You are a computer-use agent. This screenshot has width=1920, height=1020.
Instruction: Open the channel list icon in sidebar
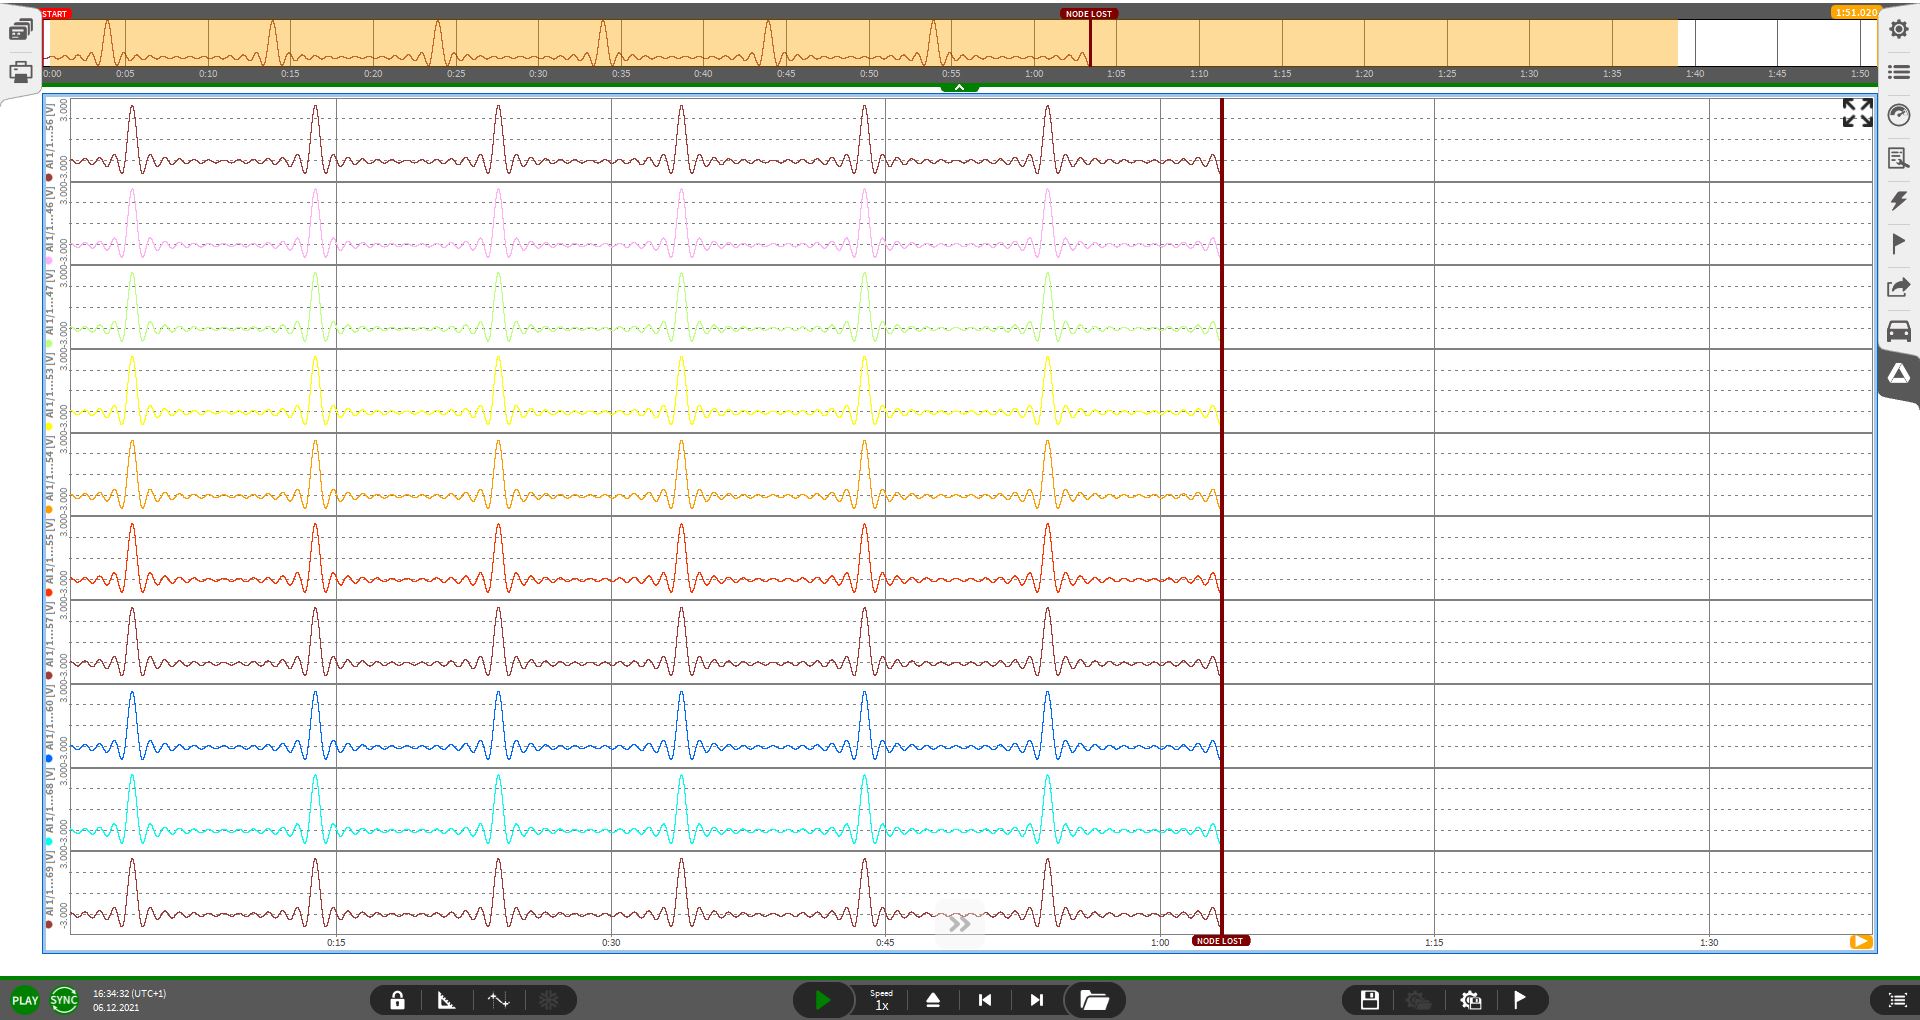1898,72
